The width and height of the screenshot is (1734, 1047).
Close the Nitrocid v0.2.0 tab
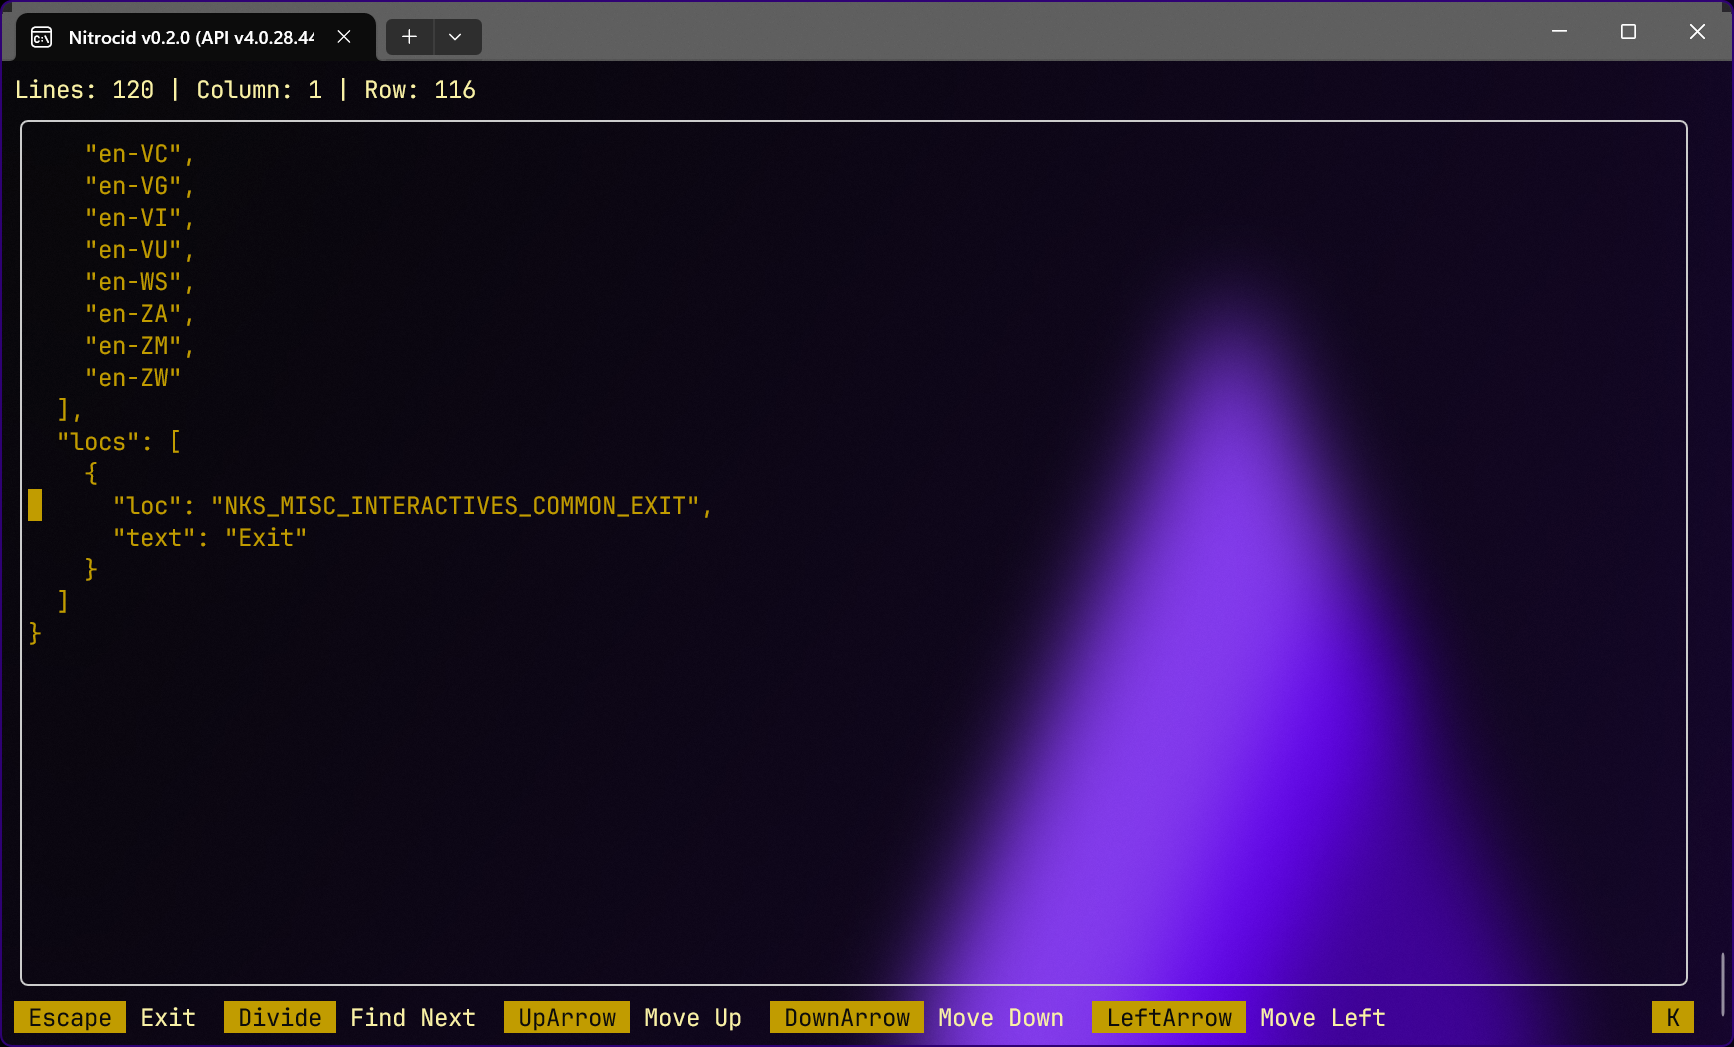click(344, 37)
